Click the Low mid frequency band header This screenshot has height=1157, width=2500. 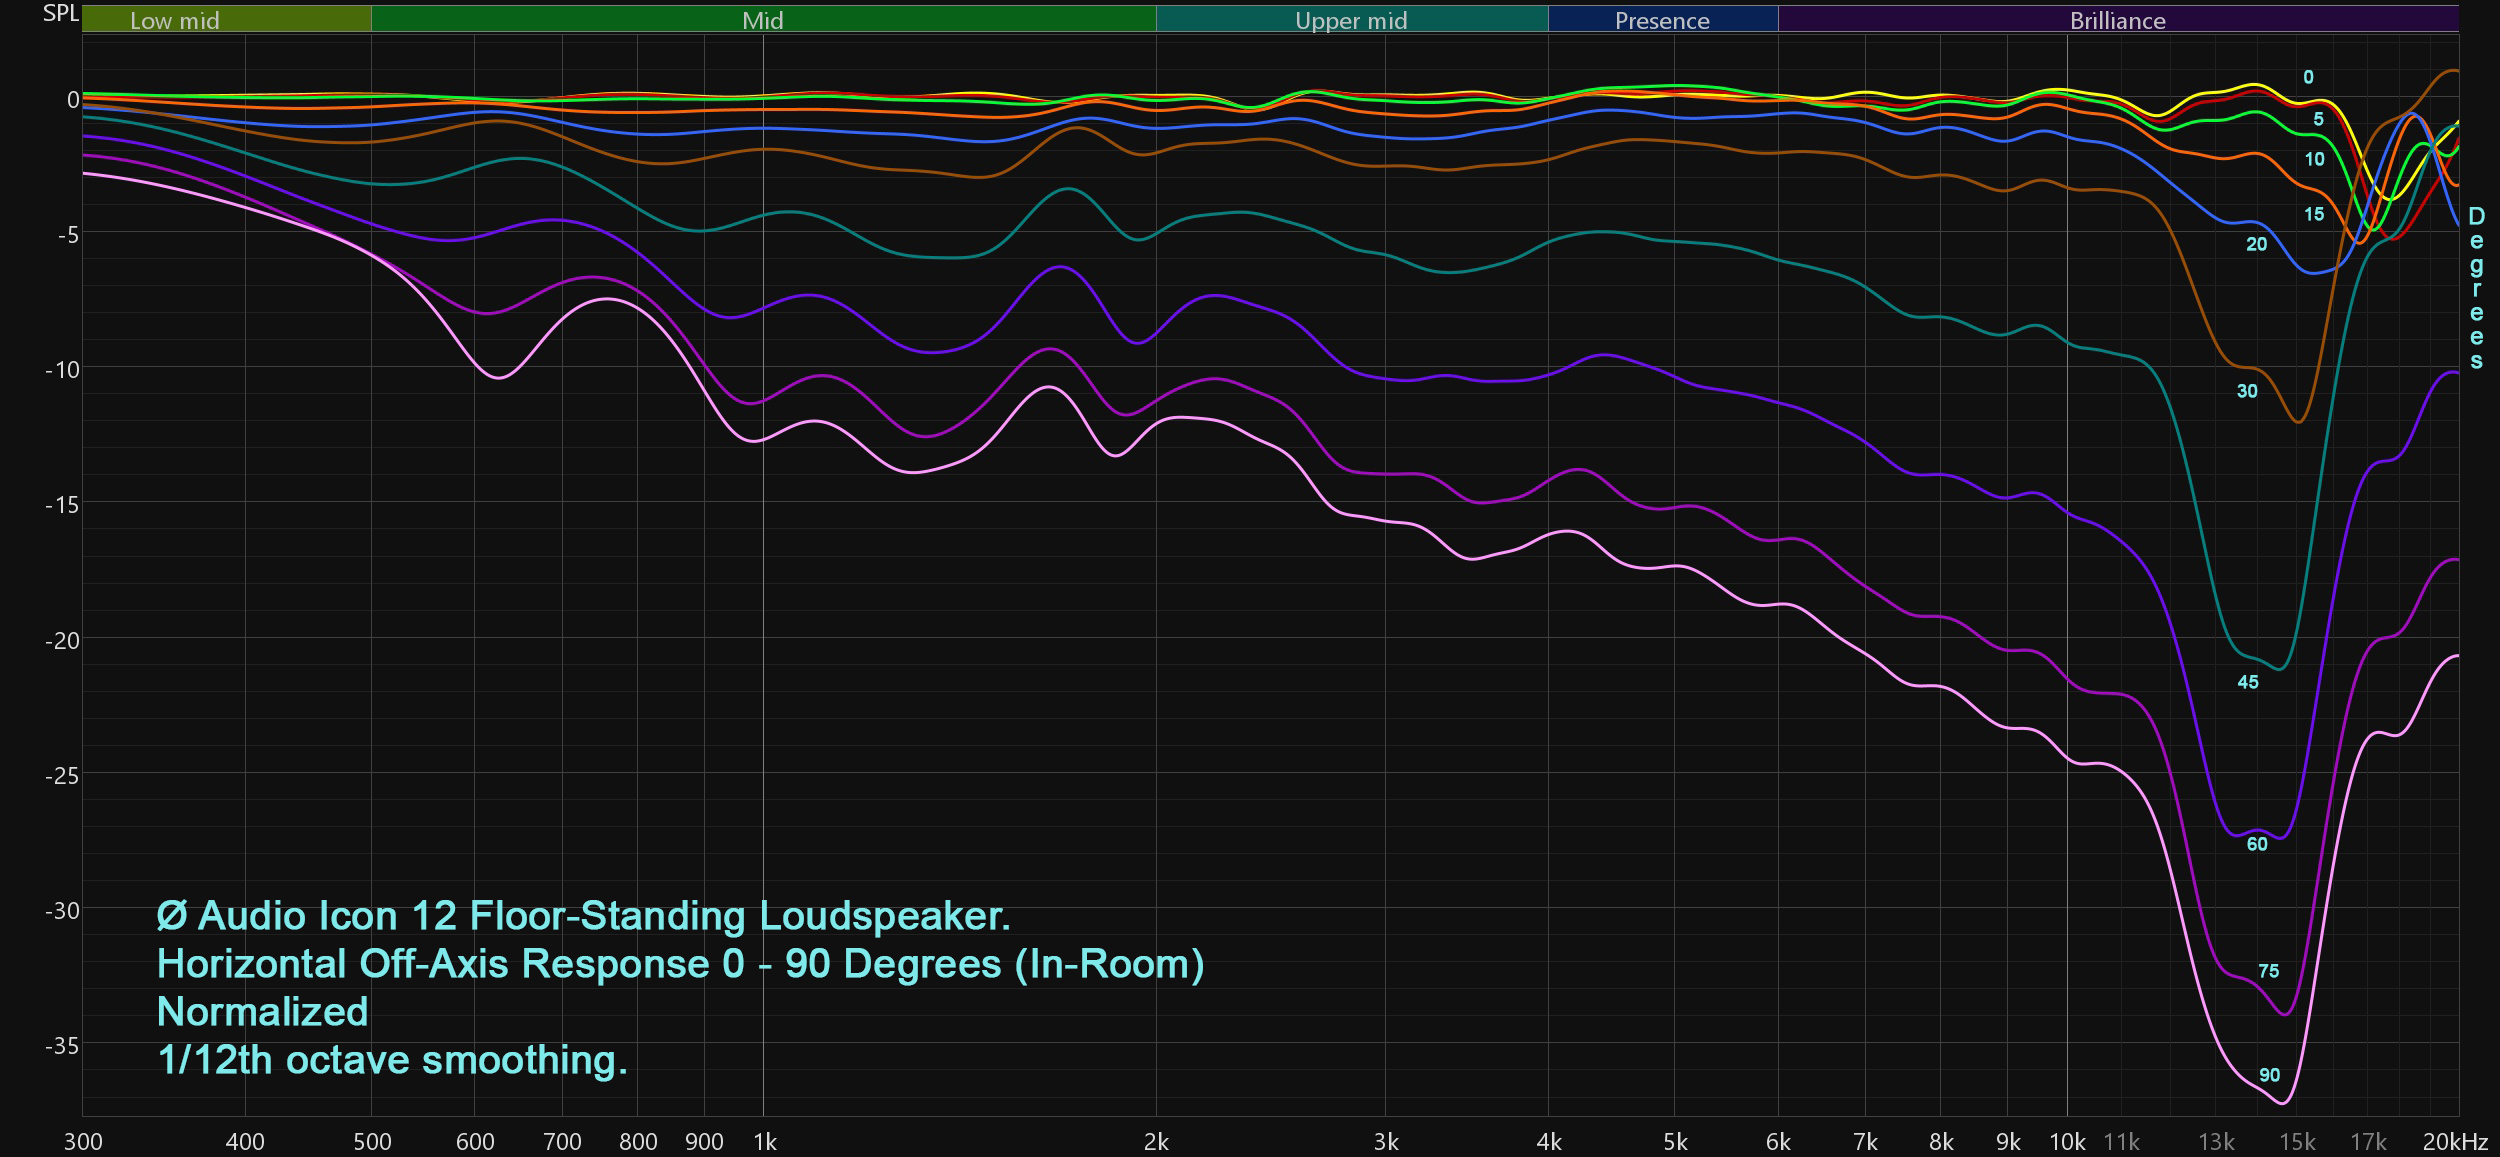pyautogui.click(x=175, y=20)
